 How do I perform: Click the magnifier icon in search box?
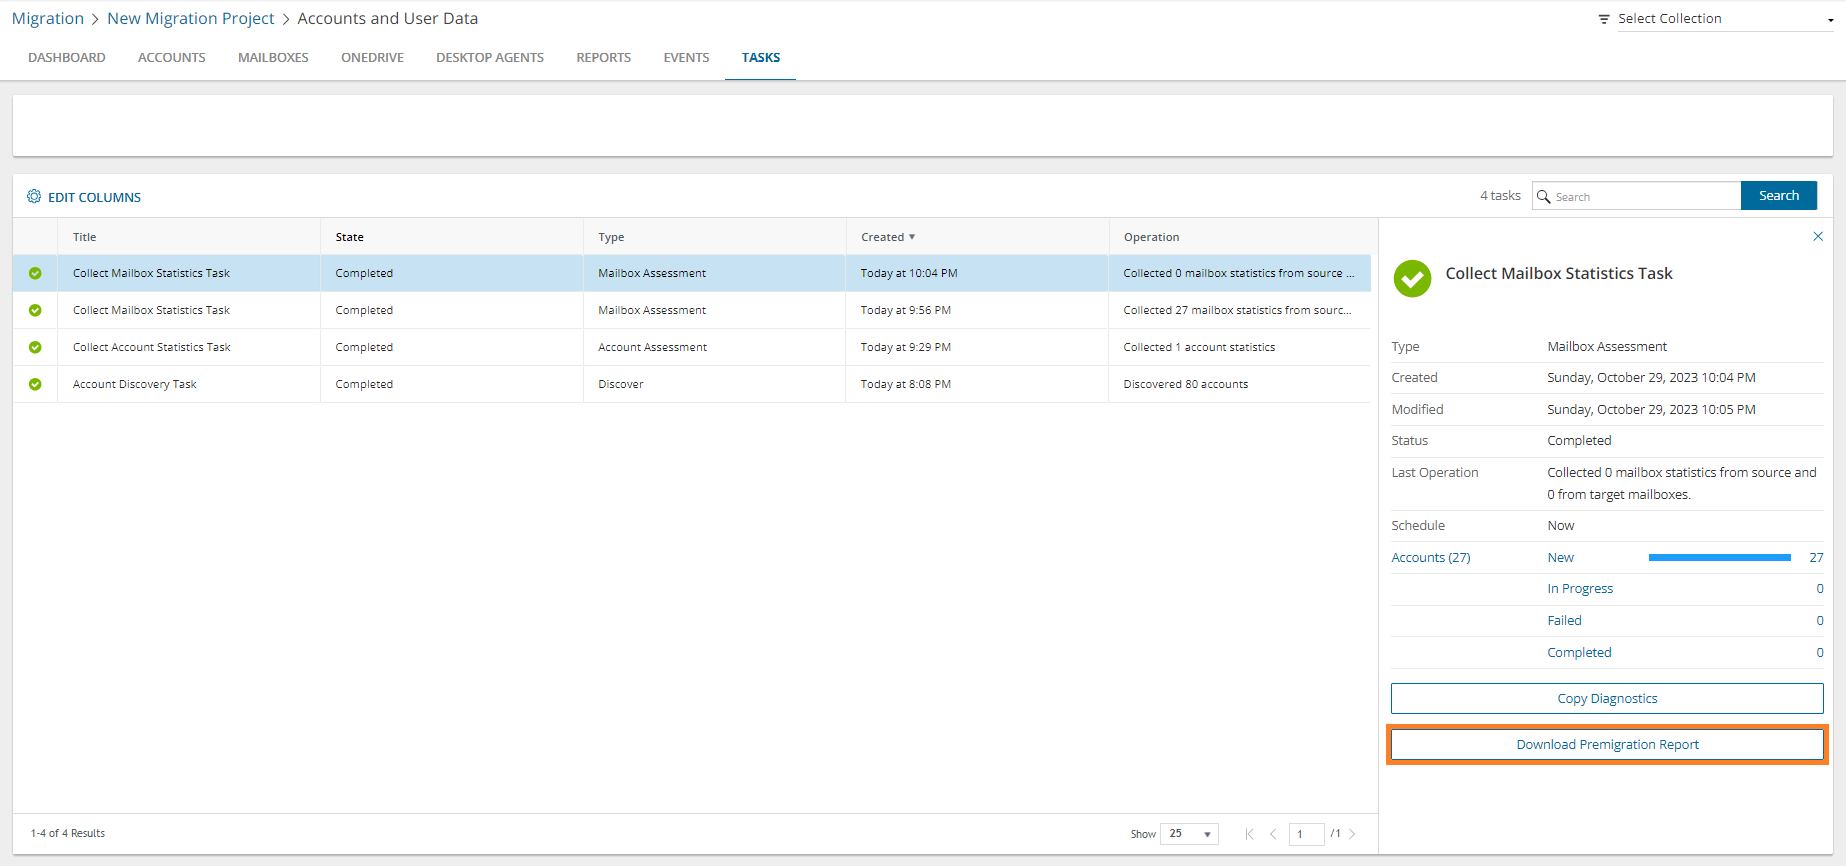[1544, 197]
